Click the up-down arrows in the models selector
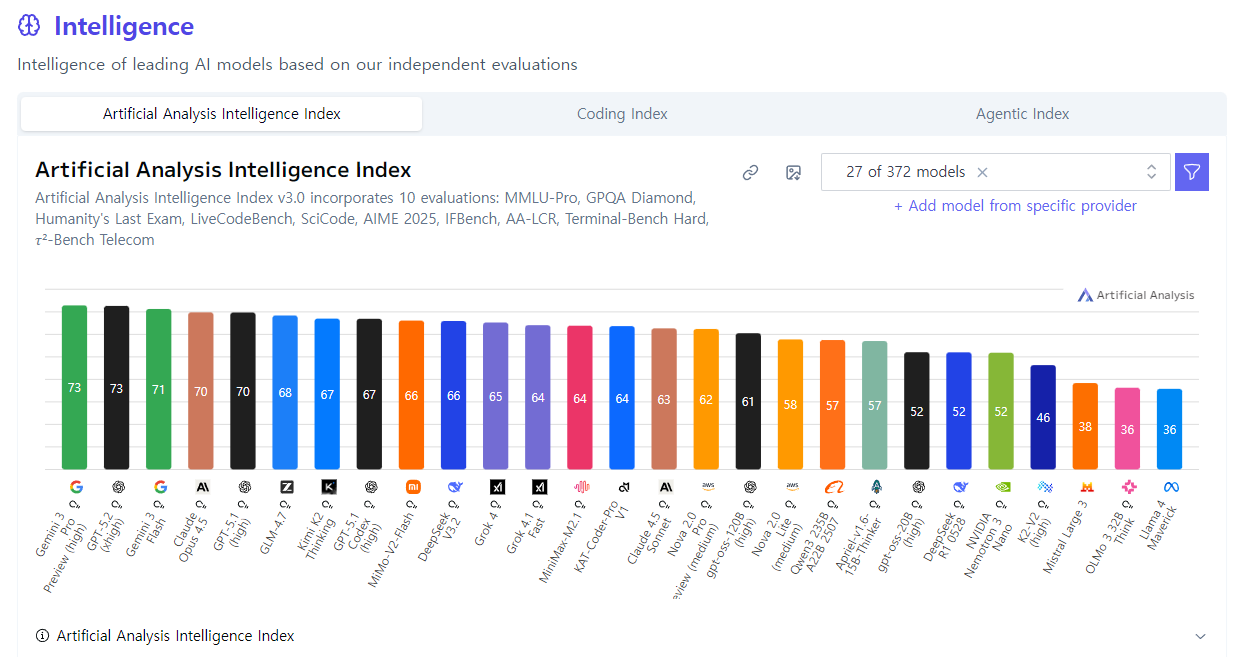1237x657 pixels. click(x=1151, y=172)
